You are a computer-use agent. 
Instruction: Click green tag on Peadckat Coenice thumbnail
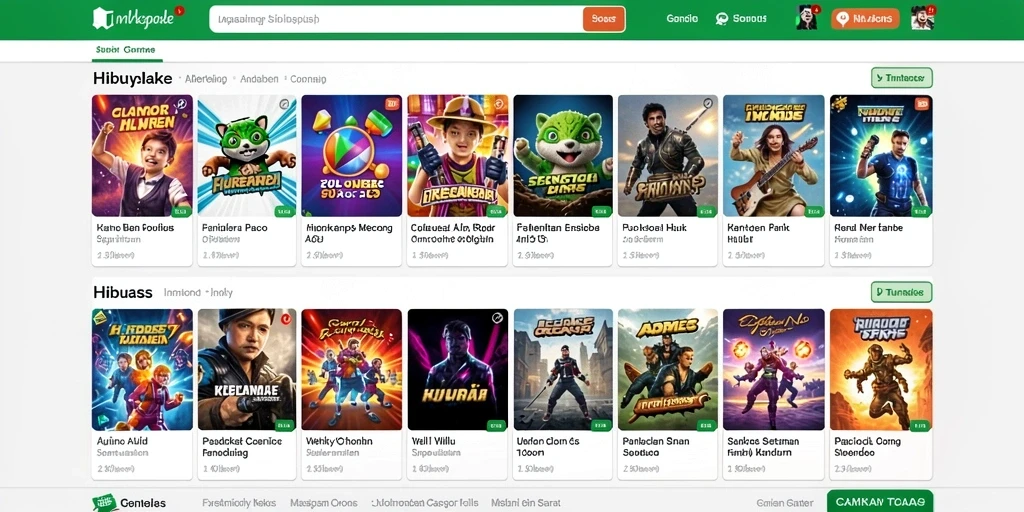pyautogui.click(x=284, y=425)
